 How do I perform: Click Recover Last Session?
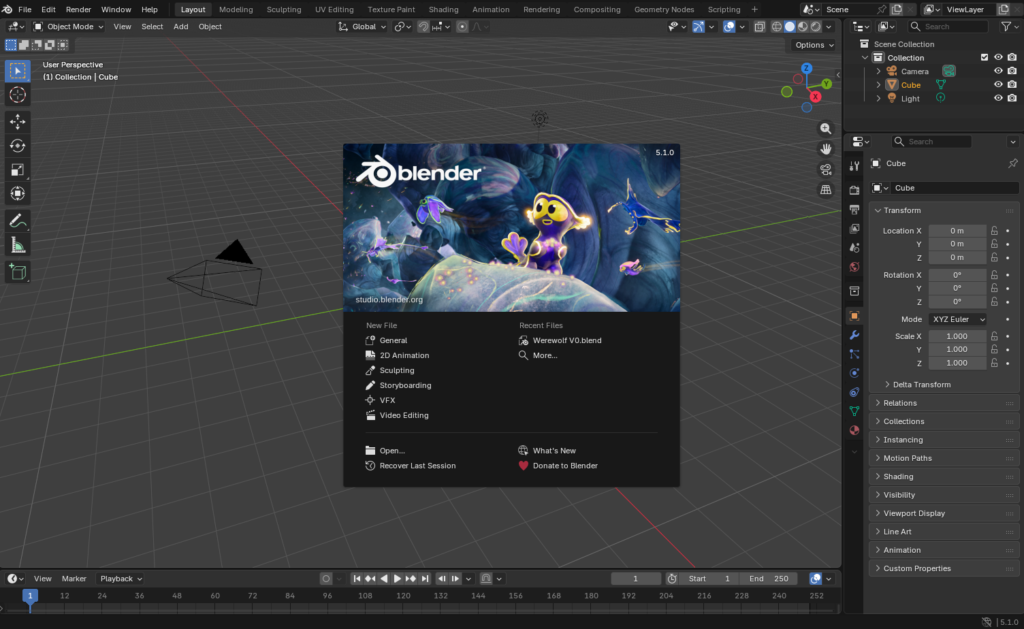[x=417, y=466]
